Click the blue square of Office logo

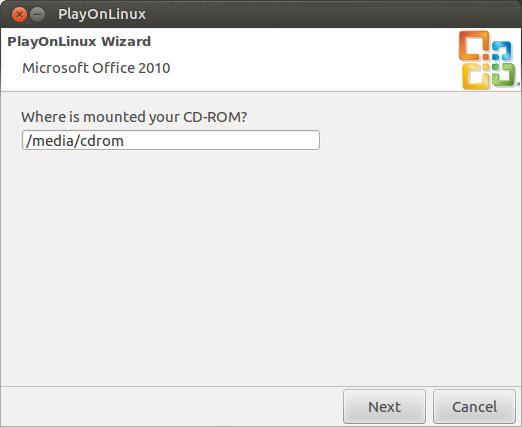(x=502, y=50)
